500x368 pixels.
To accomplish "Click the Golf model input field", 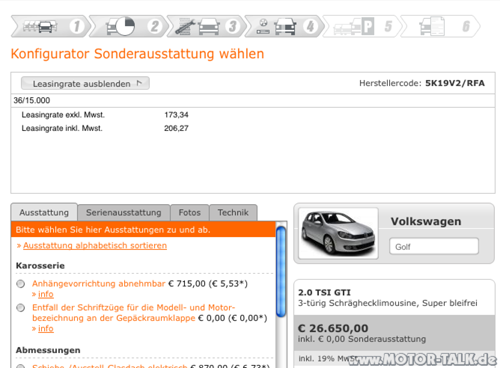I will (434, 247).
